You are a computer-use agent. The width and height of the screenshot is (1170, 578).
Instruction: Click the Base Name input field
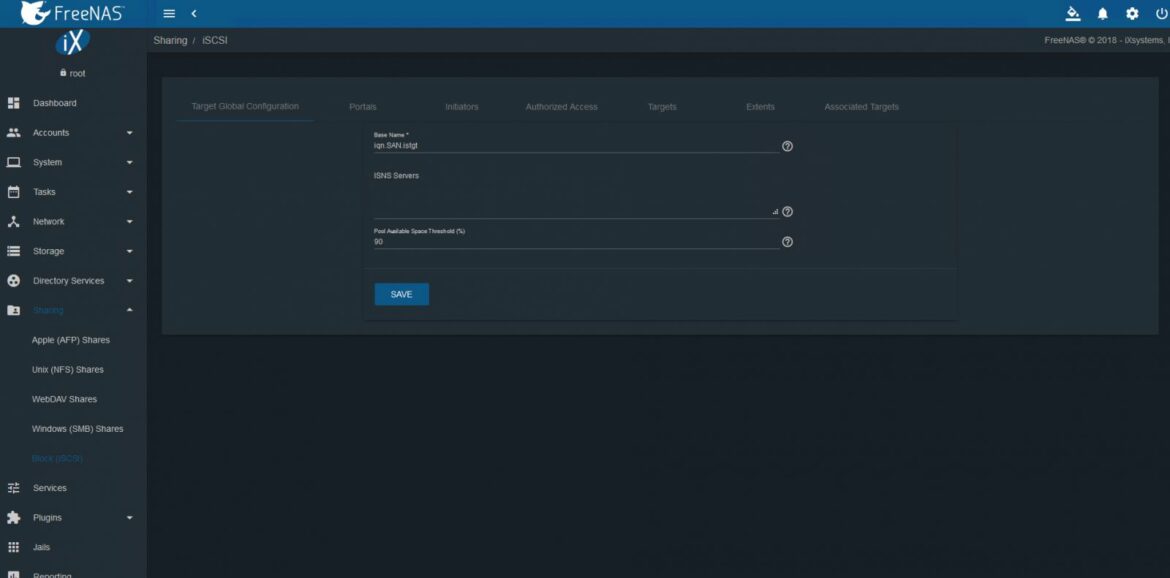click(x=576, y=146)
